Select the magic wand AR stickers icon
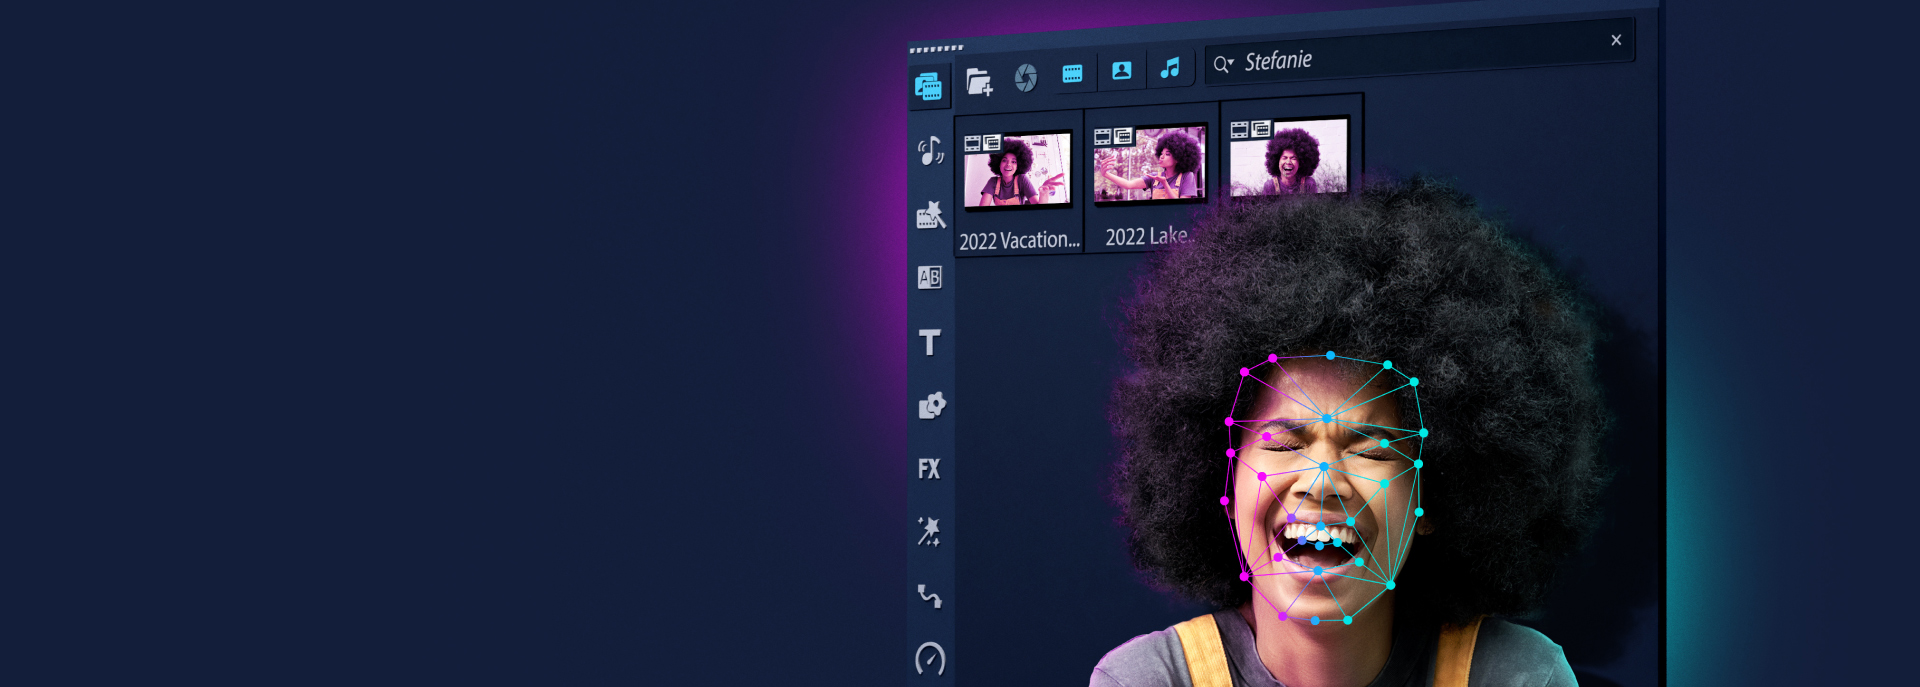This screenshot has height=687, width=1920. [929, 531]
